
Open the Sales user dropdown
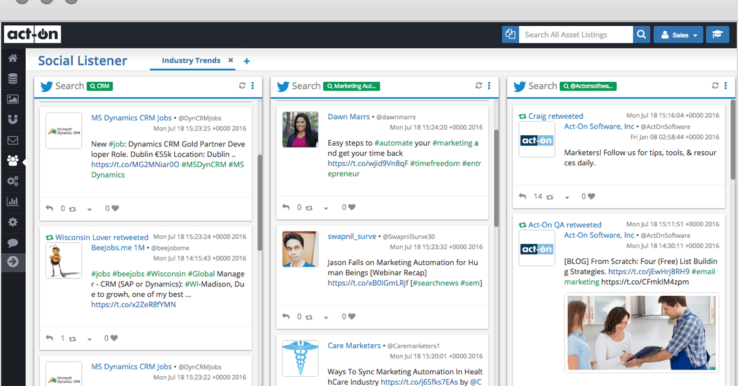click(678, 34)
